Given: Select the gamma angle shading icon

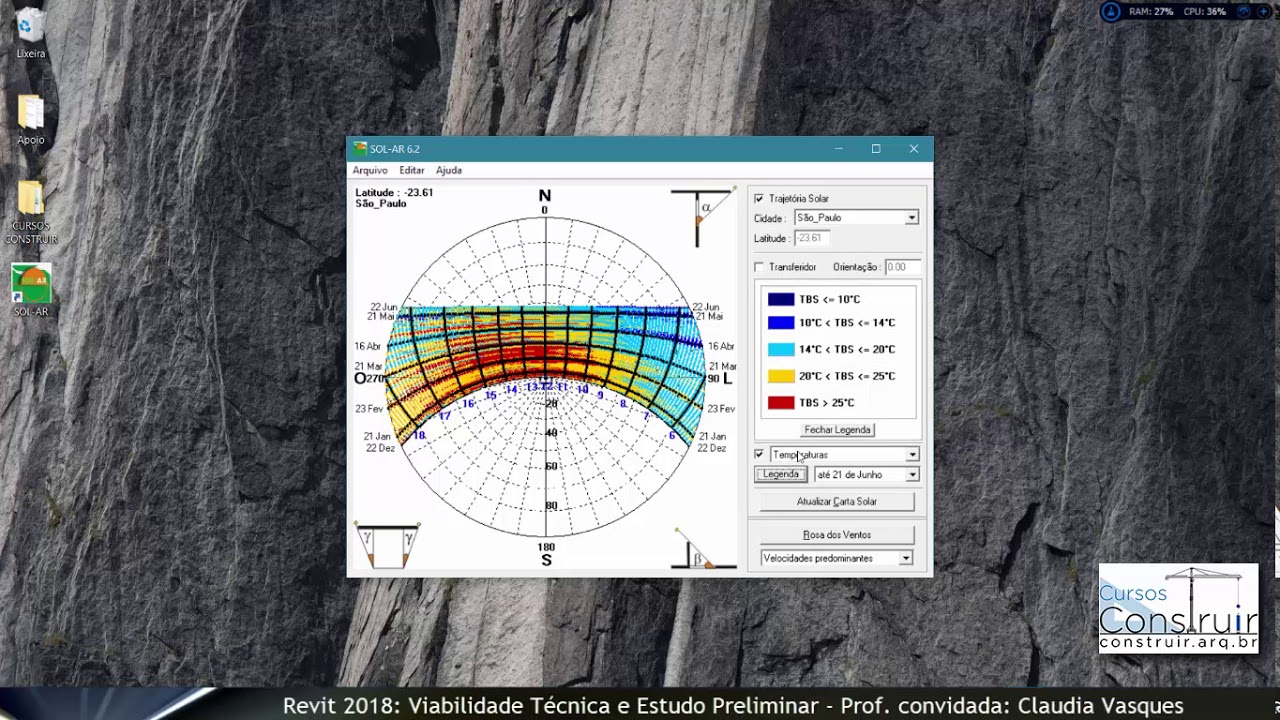Looking at the screenshot, I should [387, 546].
